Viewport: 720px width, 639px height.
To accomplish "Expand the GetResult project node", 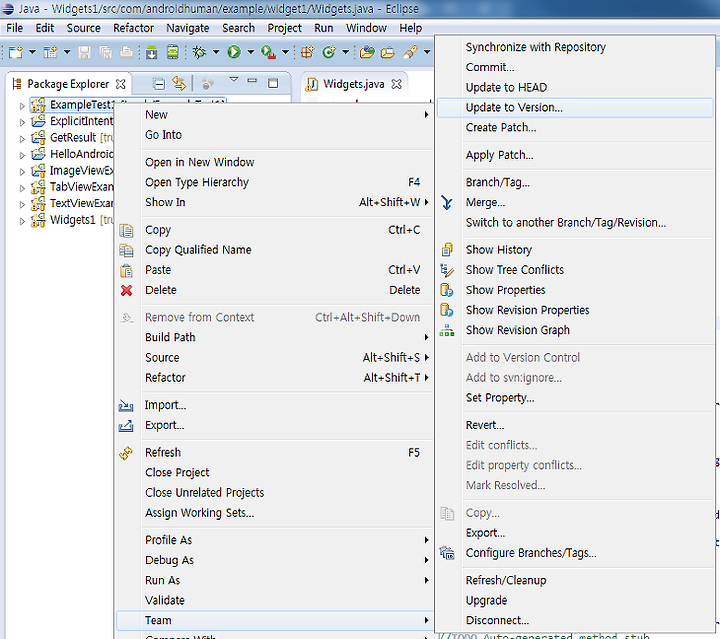I will tap(22, 139).
